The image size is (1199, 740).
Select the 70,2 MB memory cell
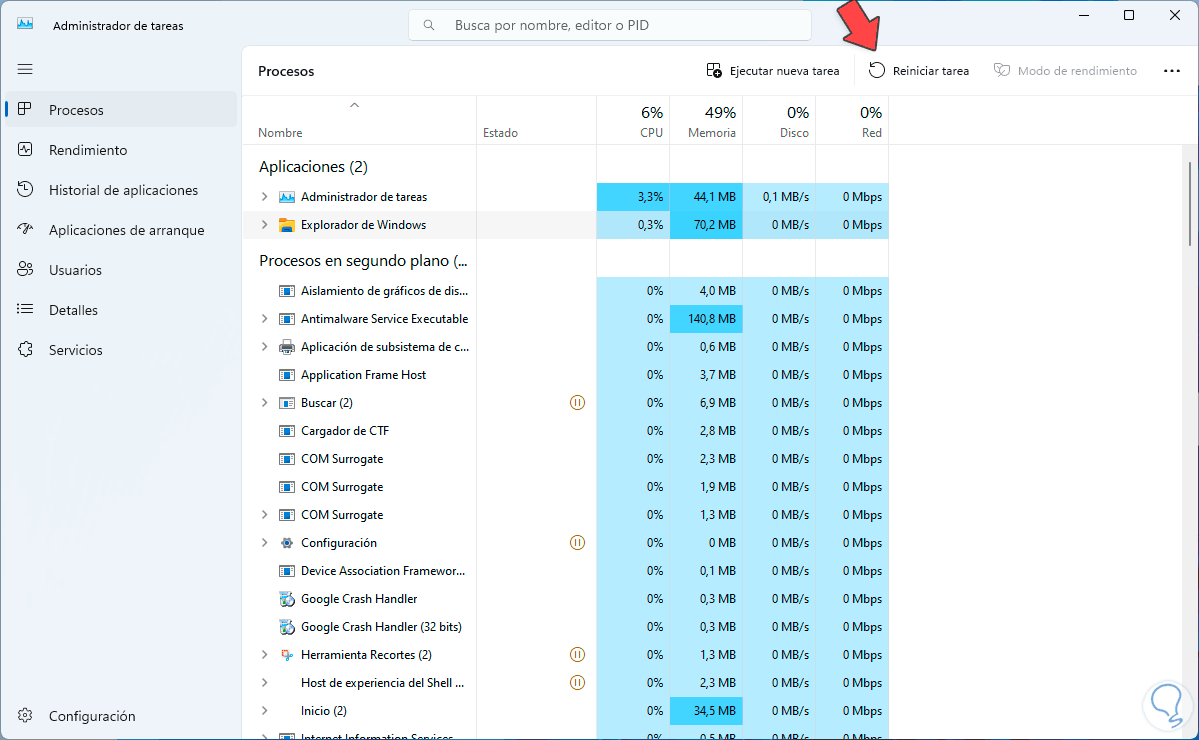click(706, 225)
